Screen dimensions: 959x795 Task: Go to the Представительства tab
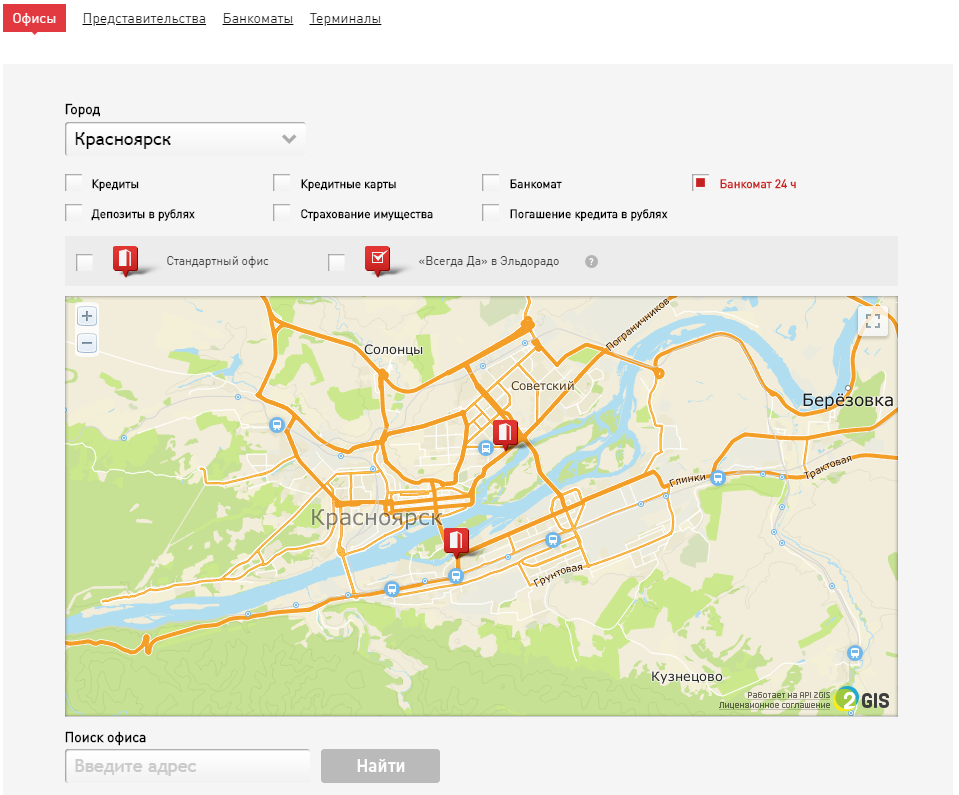click(x=144, y=19)
